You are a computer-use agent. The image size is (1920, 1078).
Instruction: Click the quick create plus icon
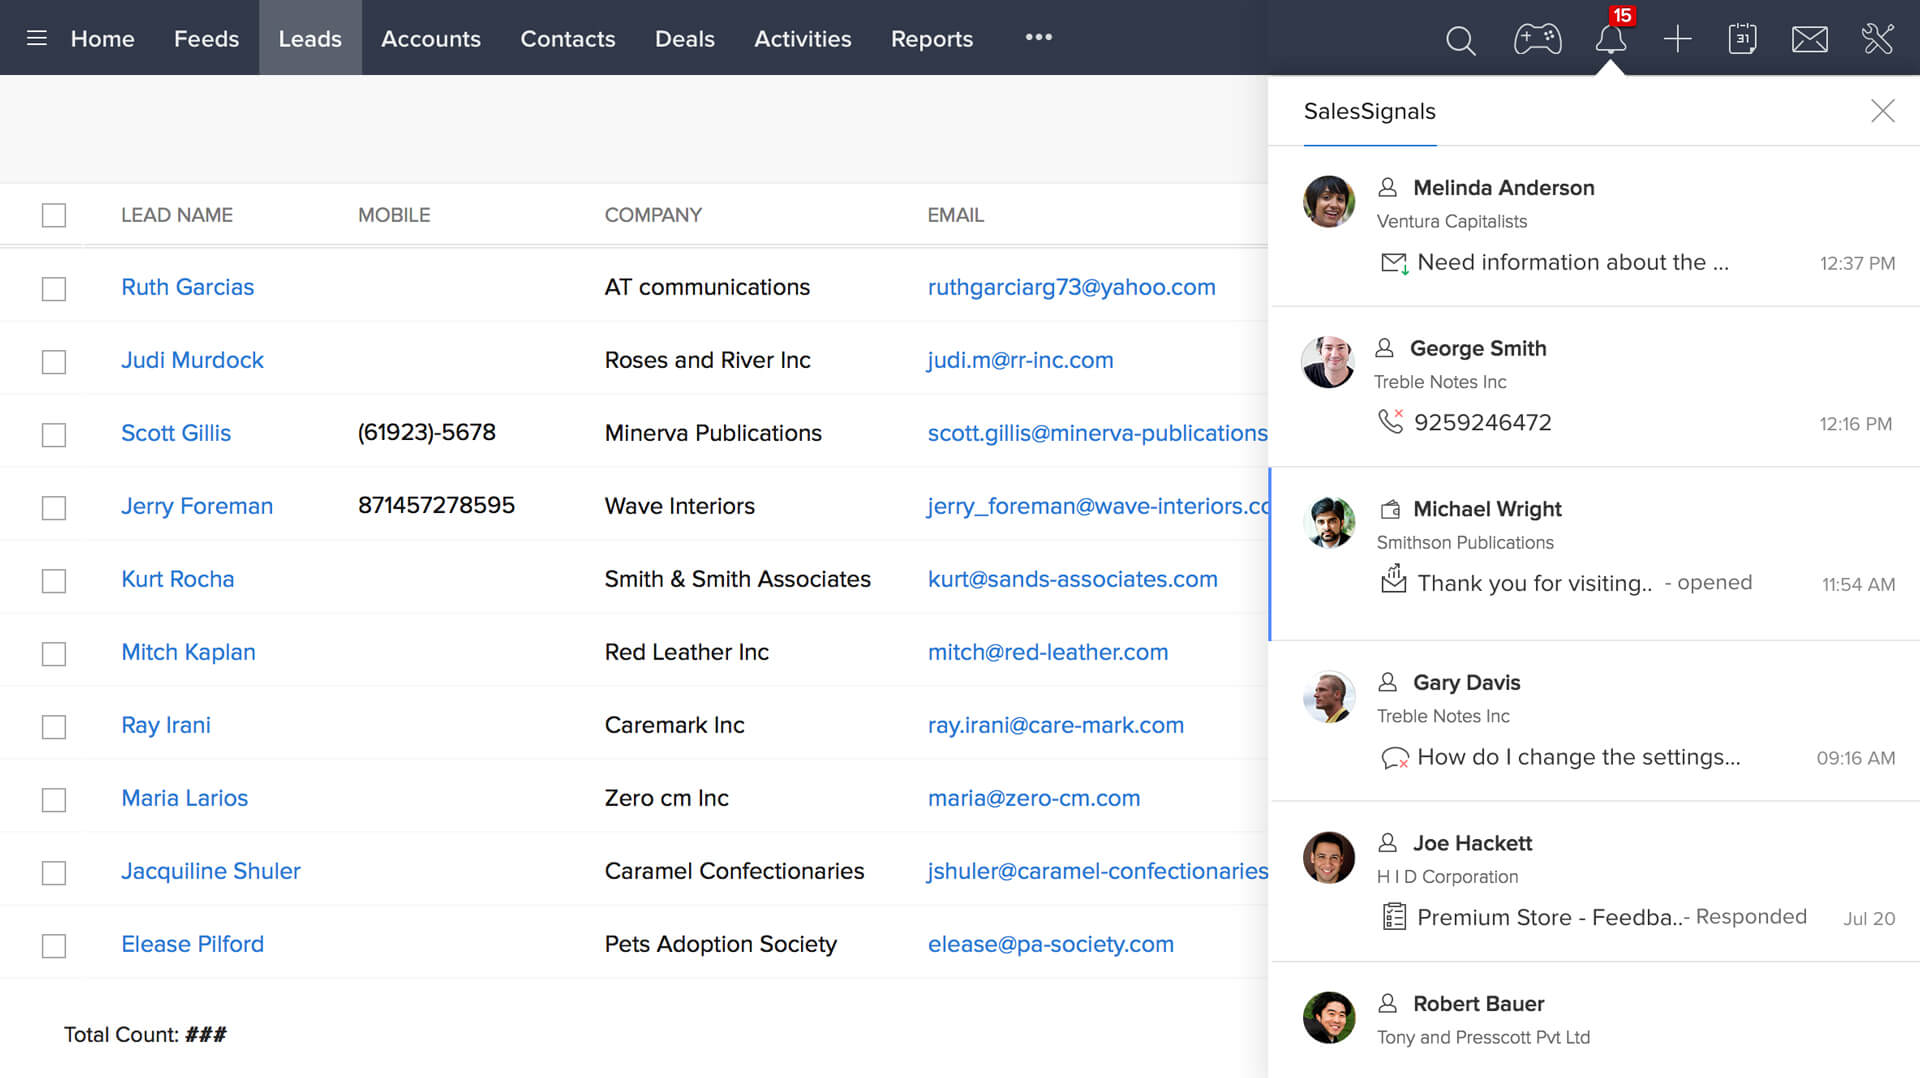1677,39
